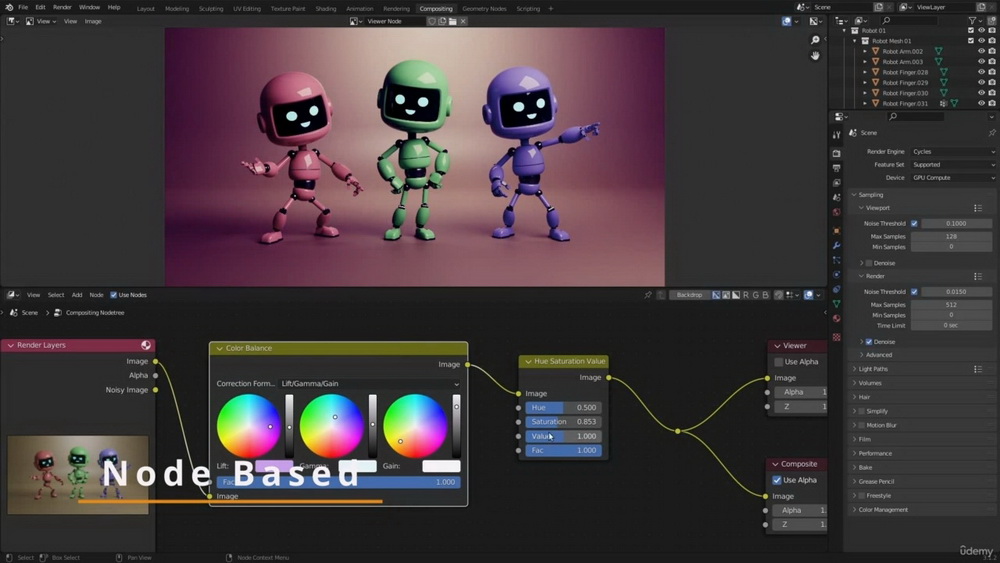Image resolution: width=1000 pixels, height=563 pixels.
Task: Open image folder icon beside Viewer Node
Action: click(x=452, y=21)
